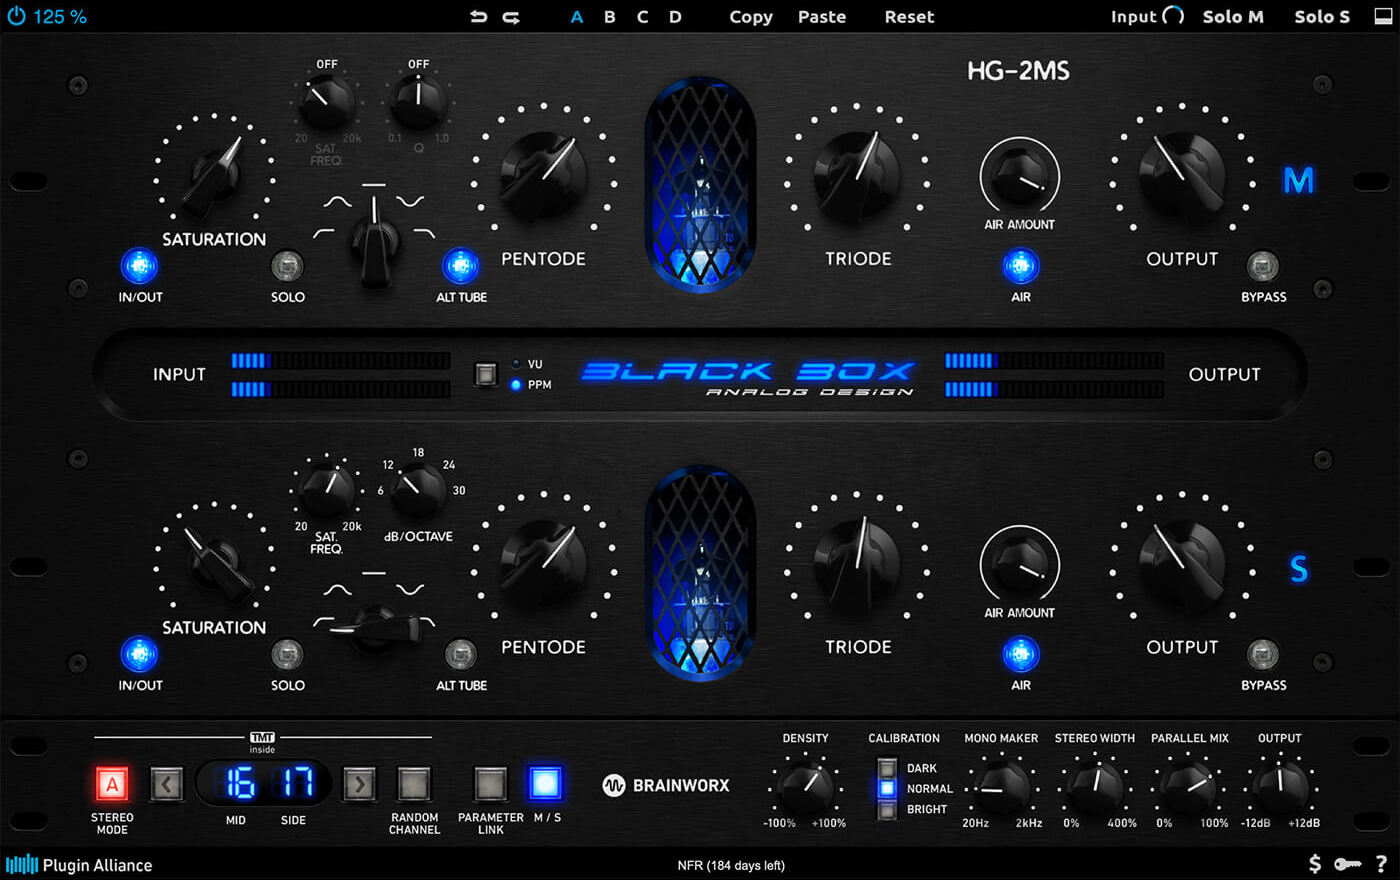Click Mid channel Output knob
The image size is (1400, 880).
[x=1182, y=175]
